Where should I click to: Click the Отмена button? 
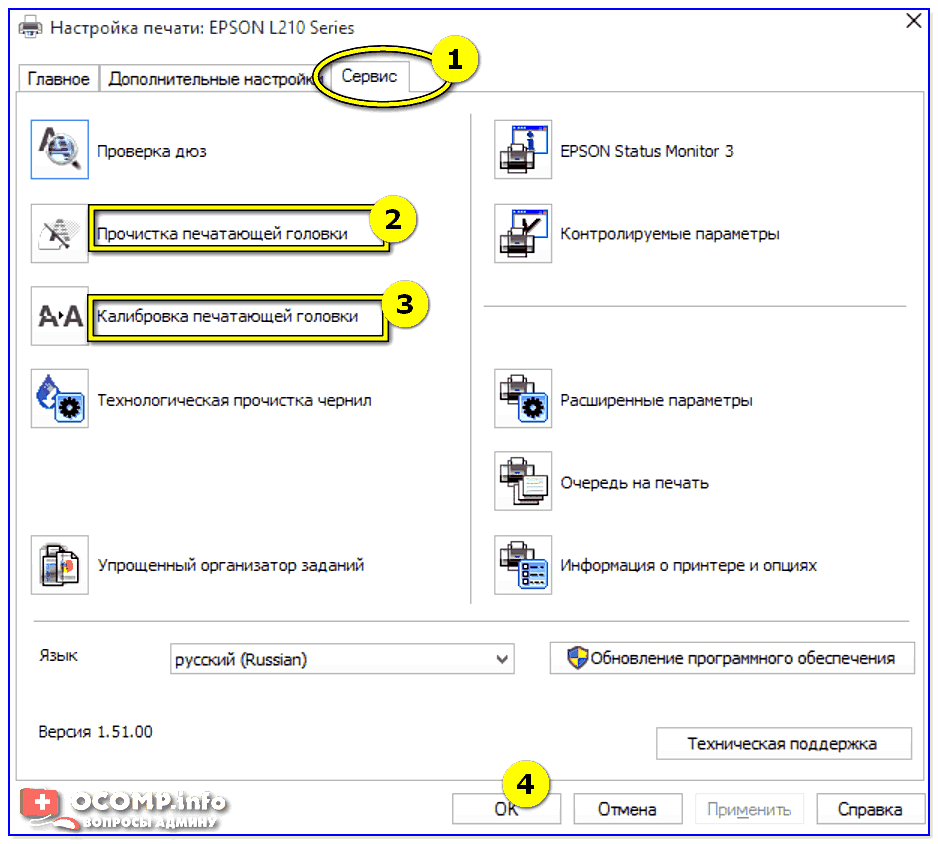pos(628,809)
